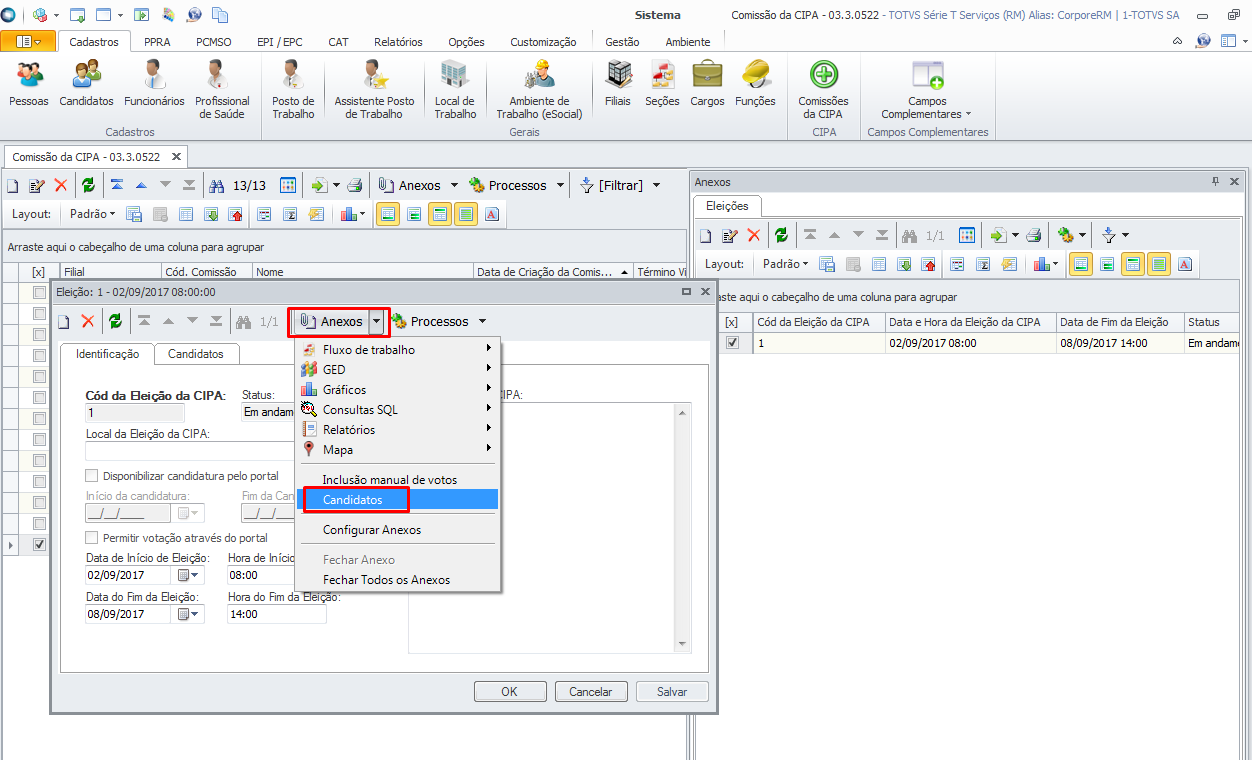The height and width of the screenshot is (760, 1252).
Task: Open Cargos in the ribbon
Action: click(707, 84)
